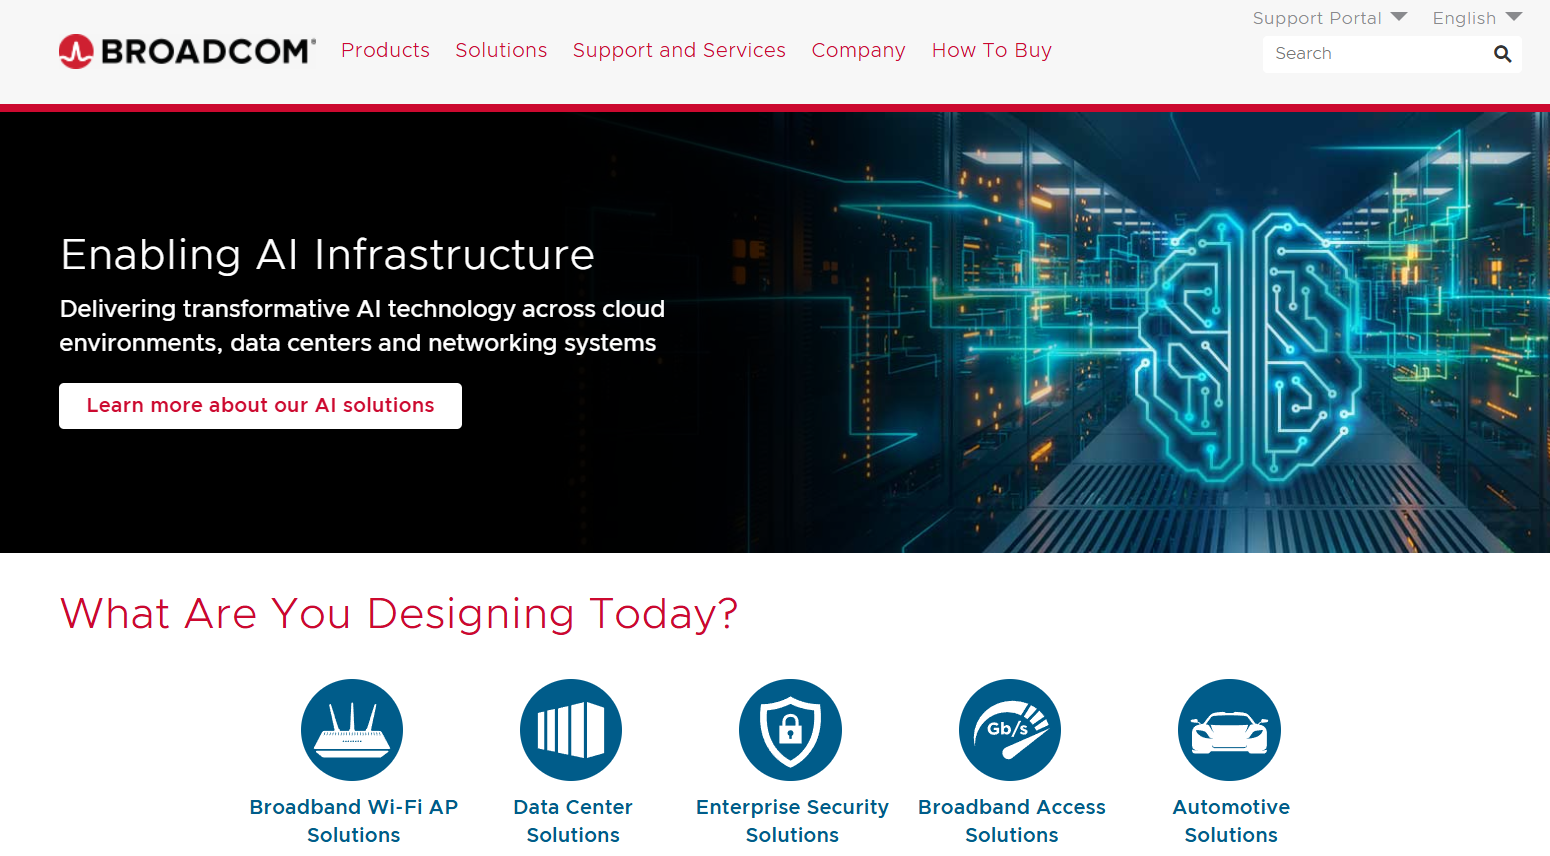Image resolution: width=1550 pixels, height=856 pixels.
Task: Click the Broadcom logo
Action: pos(187,51)
